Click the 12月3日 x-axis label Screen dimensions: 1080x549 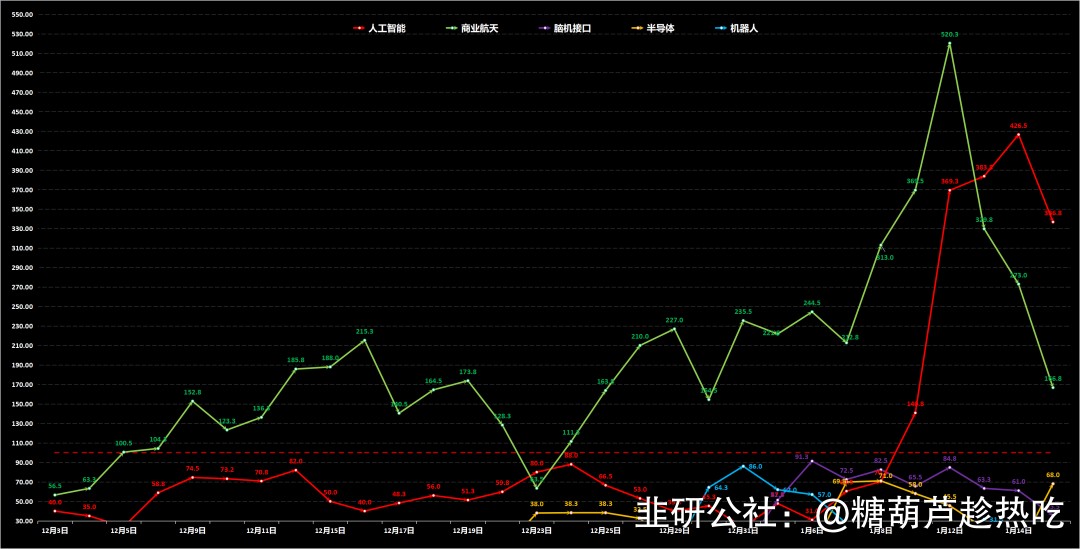54,531
